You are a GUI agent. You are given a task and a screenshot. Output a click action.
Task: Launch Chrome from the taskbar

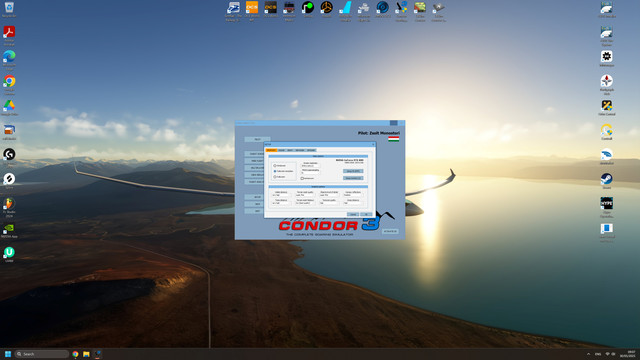click(x=75, y=354)
